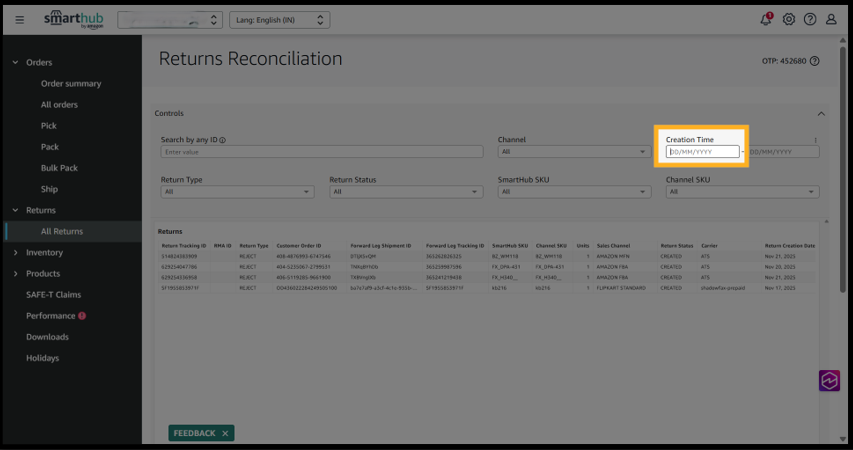Click the FEEDBACK button

[x=194, y=433]
